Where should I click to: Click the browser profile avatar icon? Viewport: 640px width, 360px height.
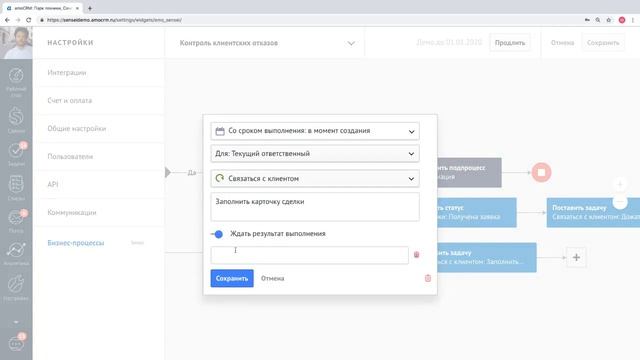622,20
